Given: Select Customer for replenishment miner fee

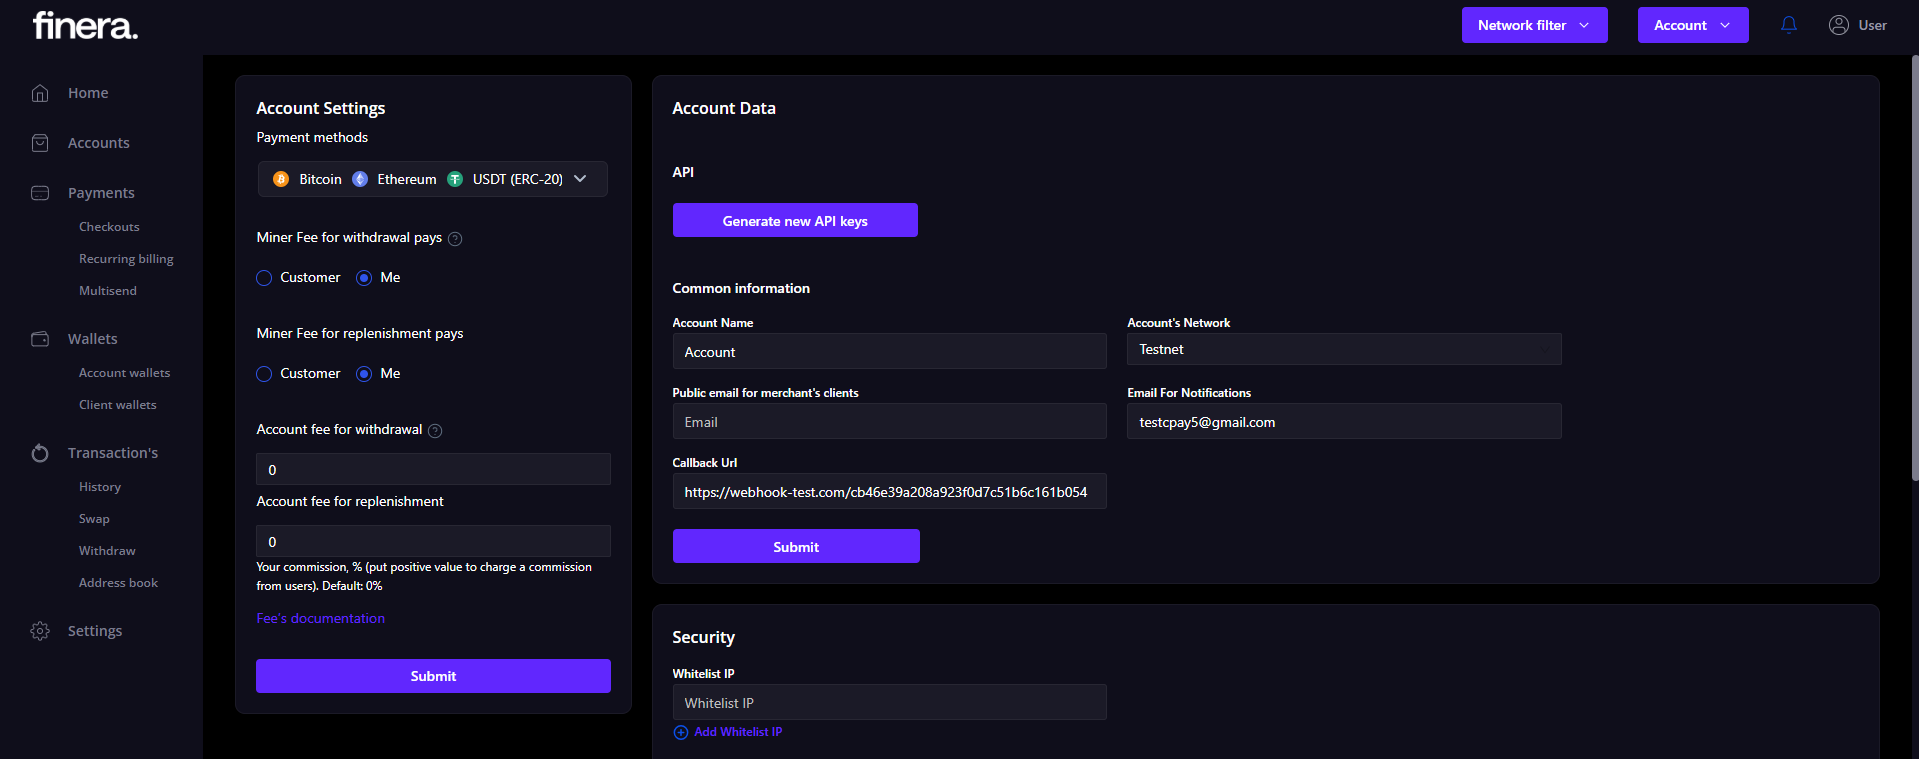Looking at the screenshot, I should (x=264, y=374).
